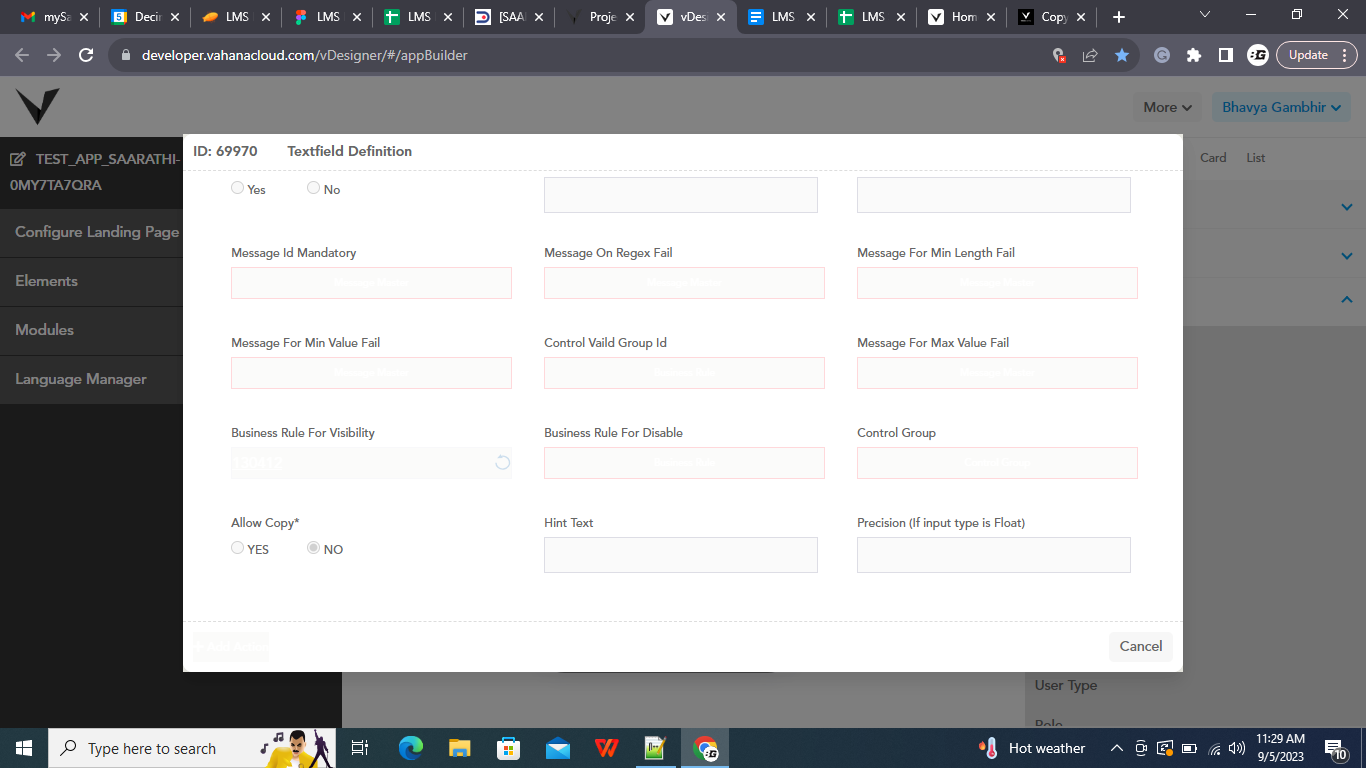
Task: Open File Explorer from the taskbar
Action: coord(459,748)
